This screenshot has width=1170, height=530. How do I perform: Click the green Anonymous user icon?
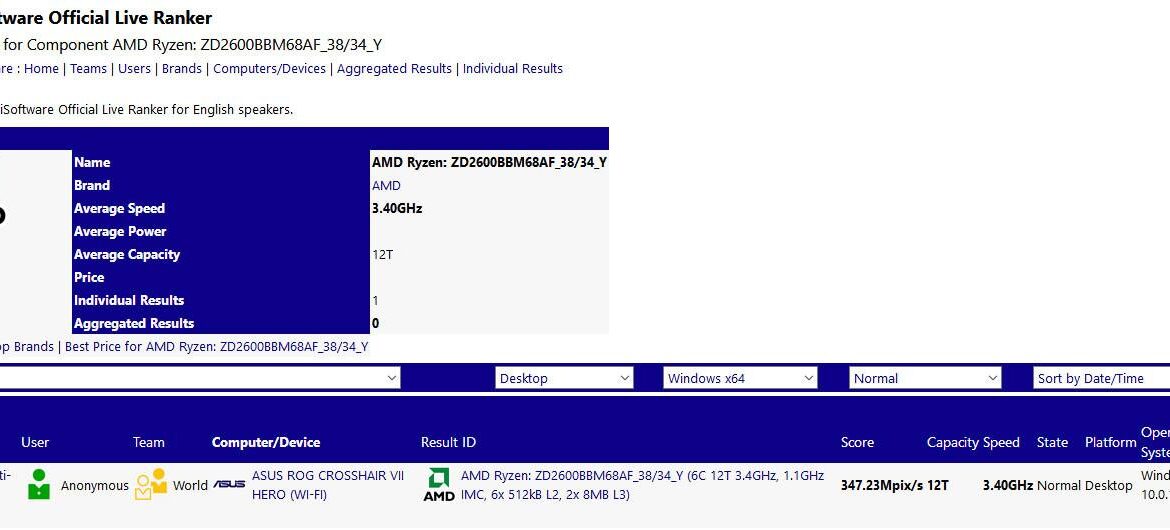pyautogui.click(x=39, y=484)
